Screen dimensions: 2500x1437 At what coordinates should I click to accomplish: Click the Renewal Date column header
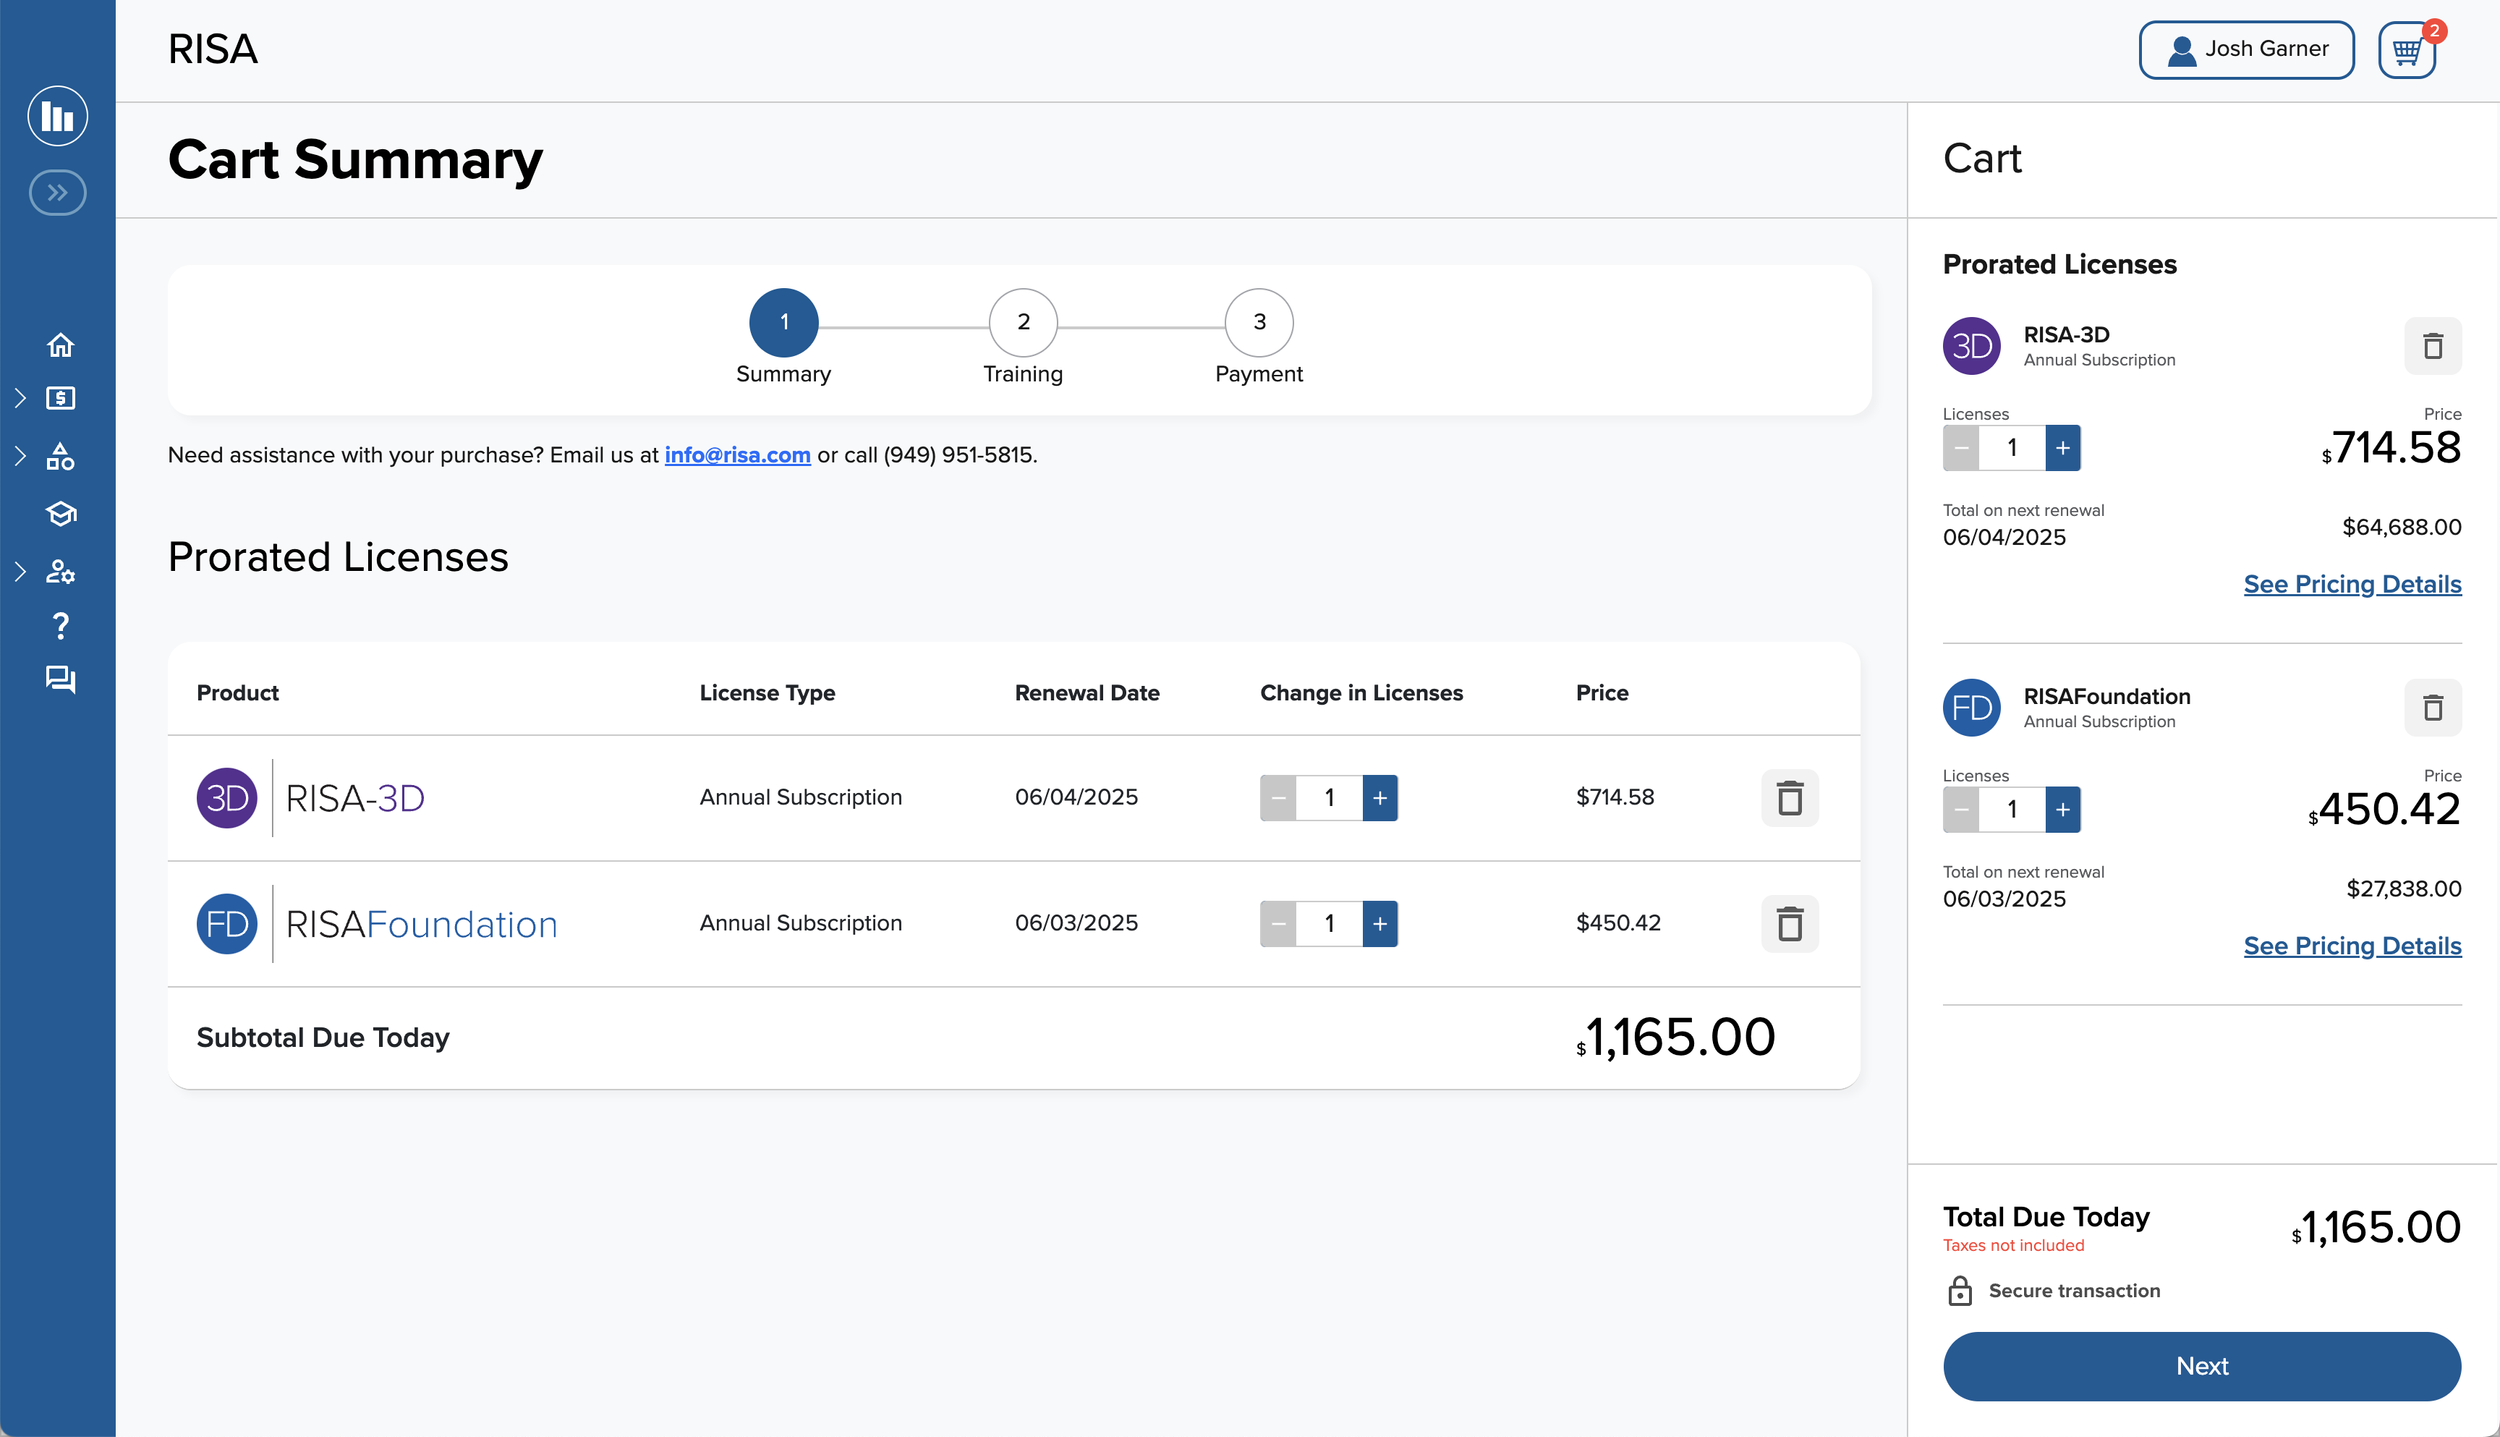coord(1087,693)
